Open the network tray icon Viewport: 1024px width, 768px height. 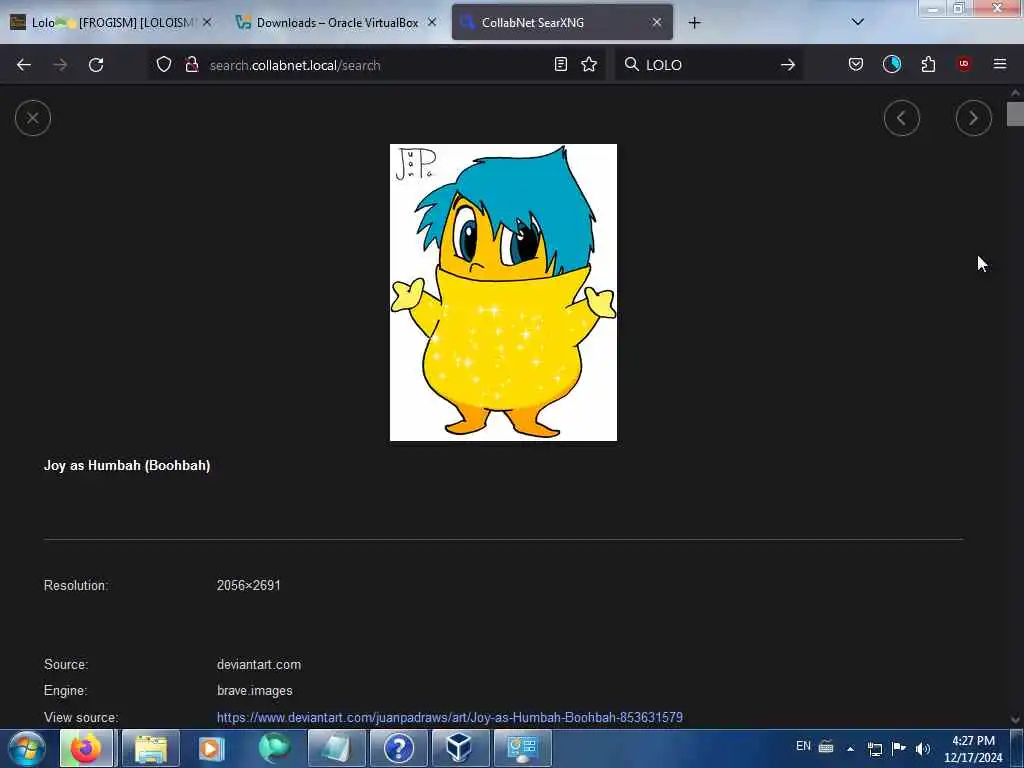click(874, 749)
